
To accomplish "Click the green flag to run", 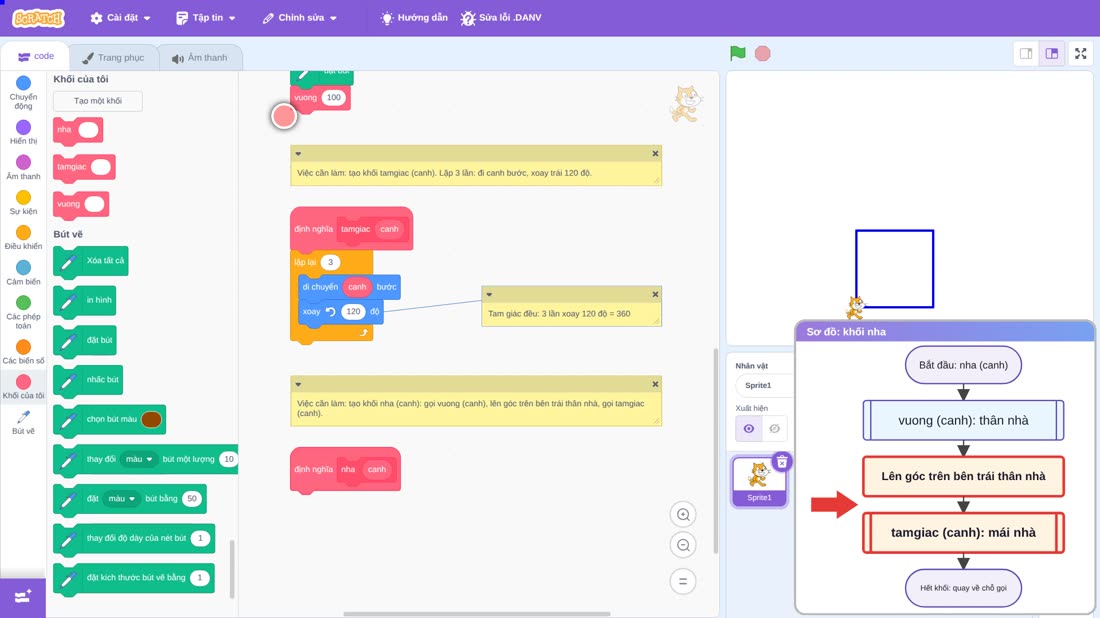I will click(737, 53).
